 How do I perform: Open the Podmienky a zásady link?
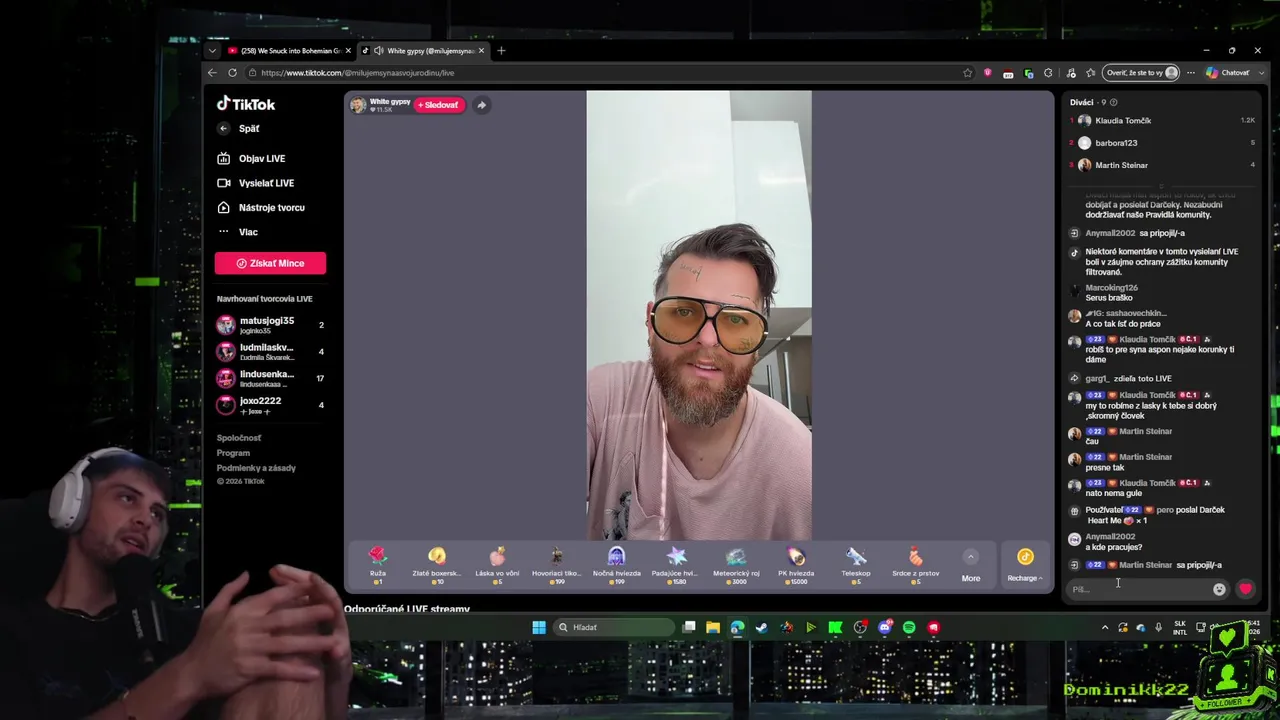pyautogui.click(x=256, y=468)
